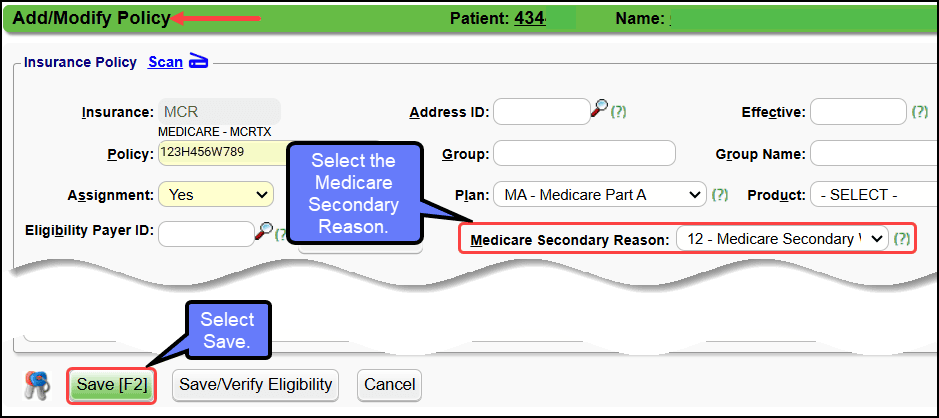Open help for Medicare Secondary Reason
This screenshot has width=939, height=418.
coord(902,239)
